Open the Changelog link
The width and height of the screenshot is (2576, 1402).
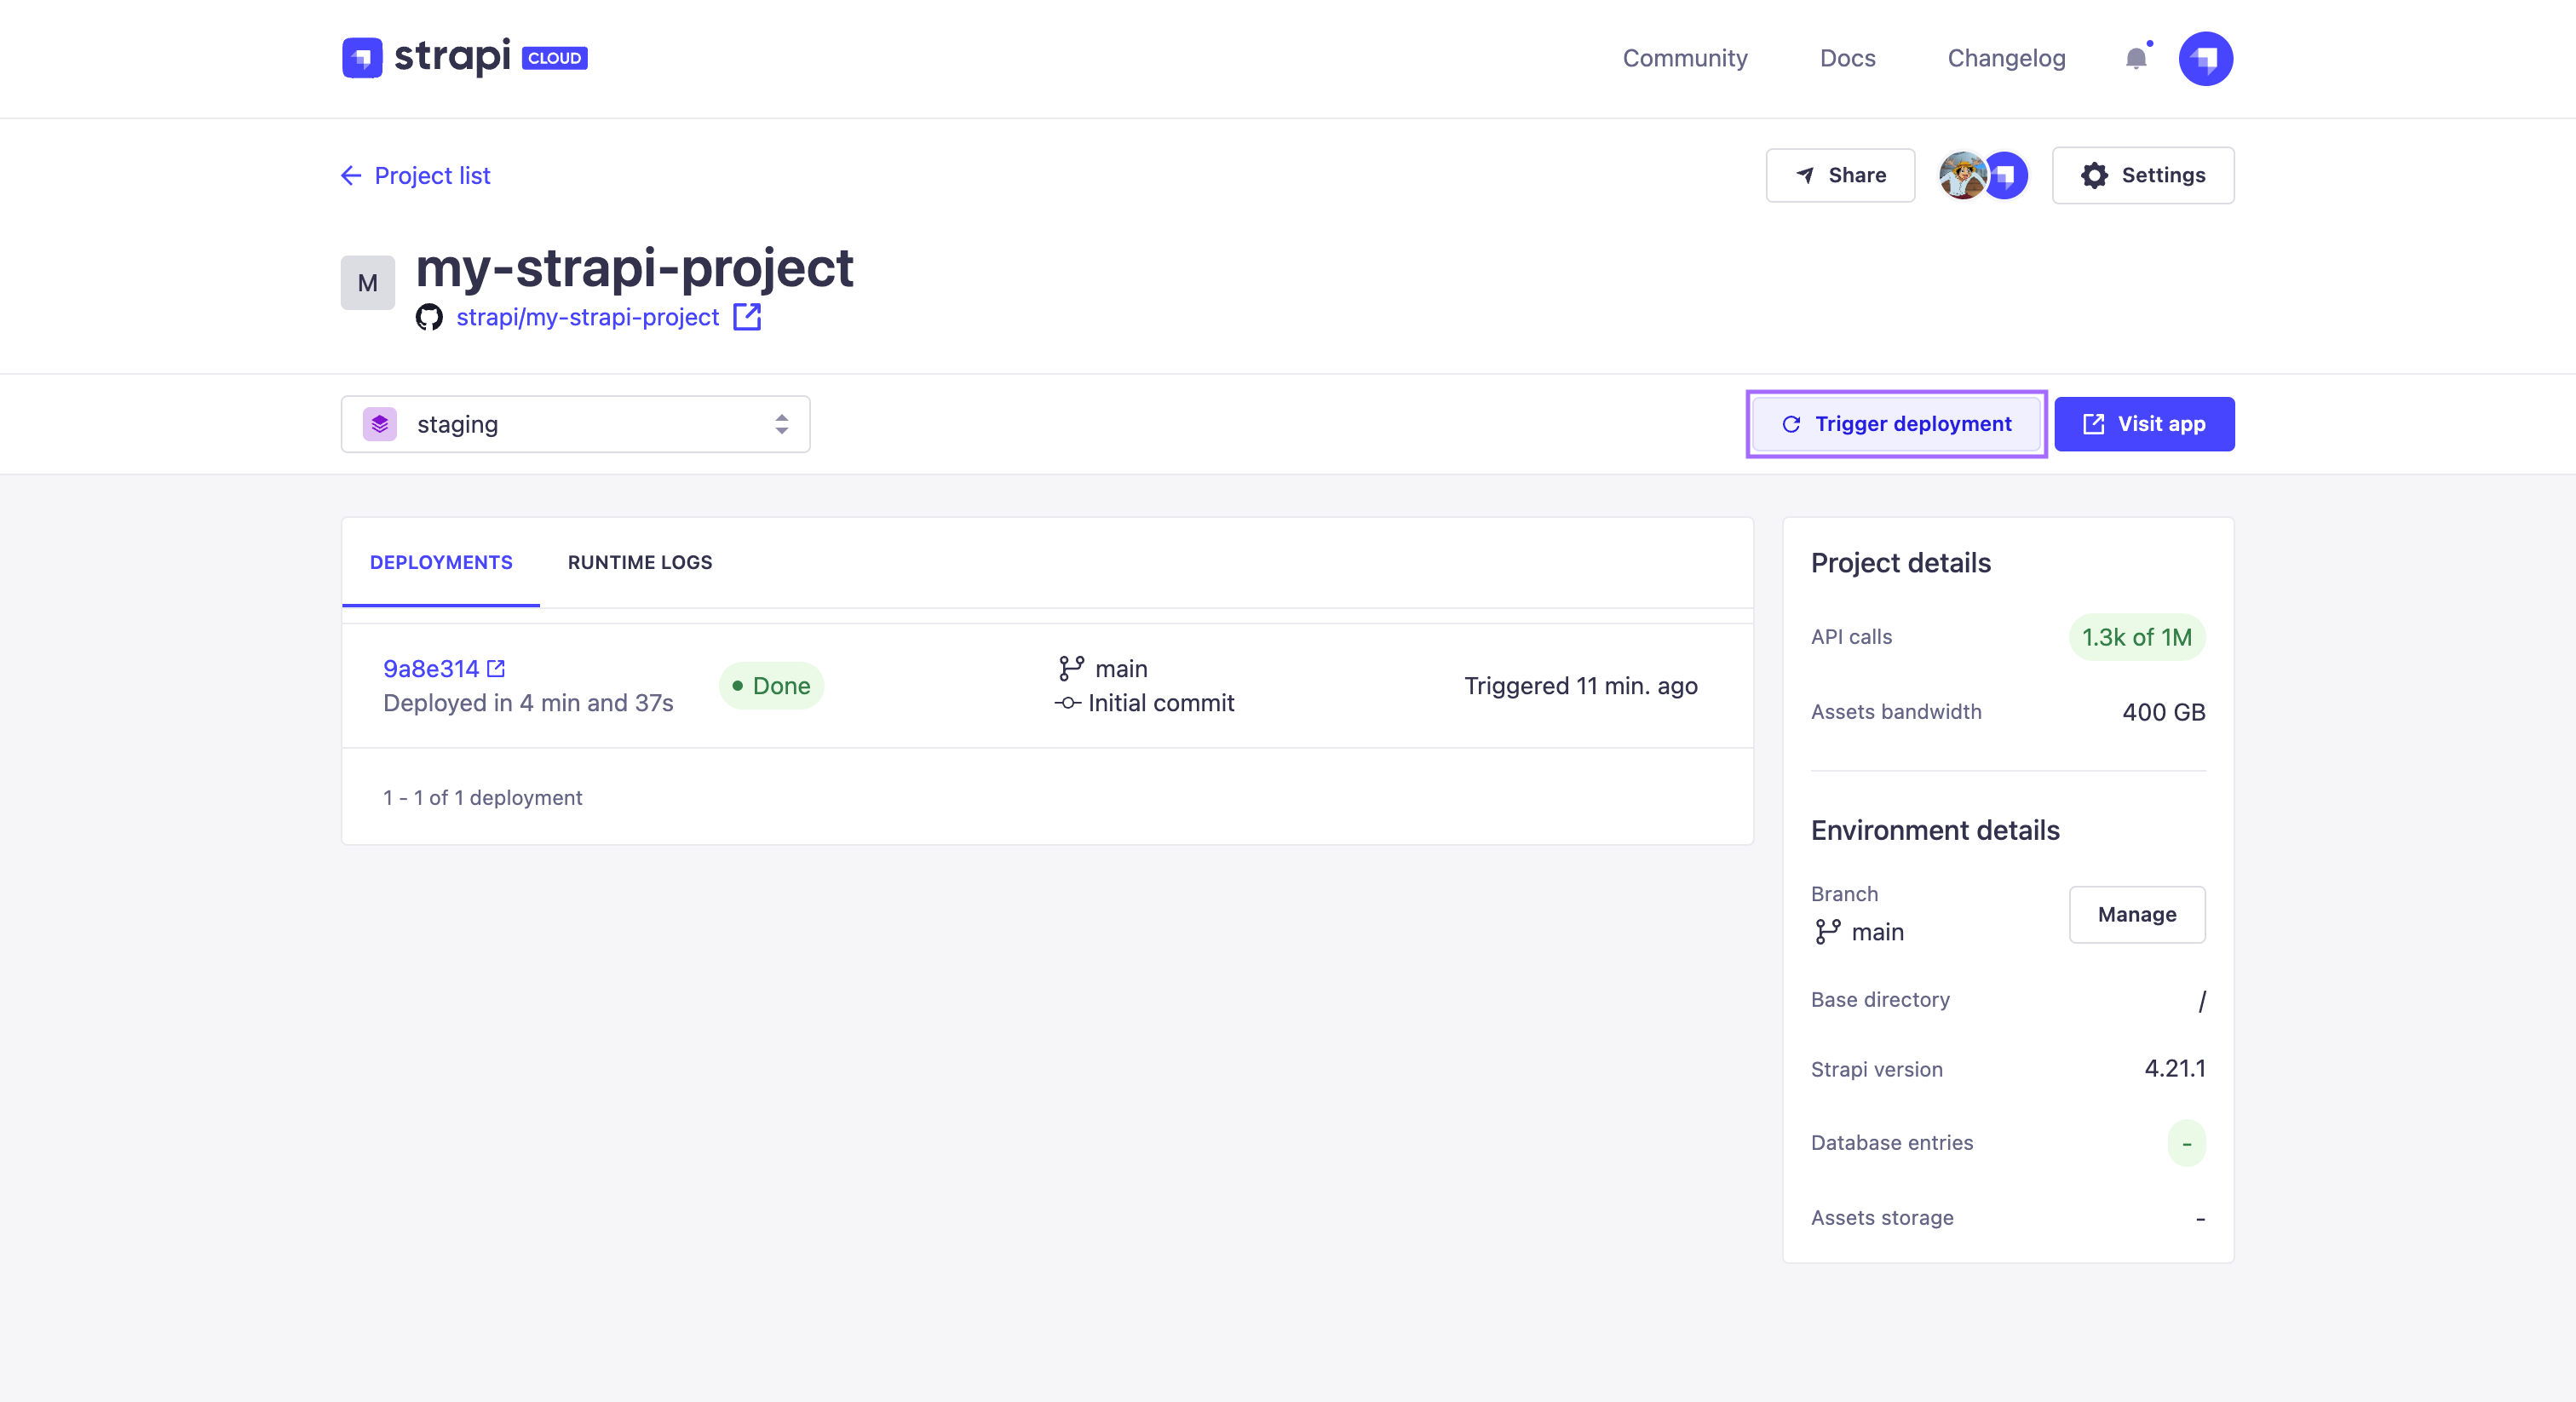click(2005, 58)
